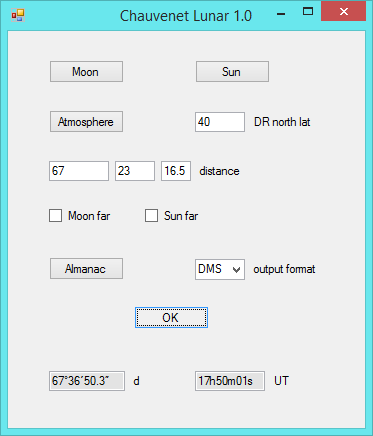Click the 'UT' label
This screenshot has width=373, height=436.
click(281, 381)
